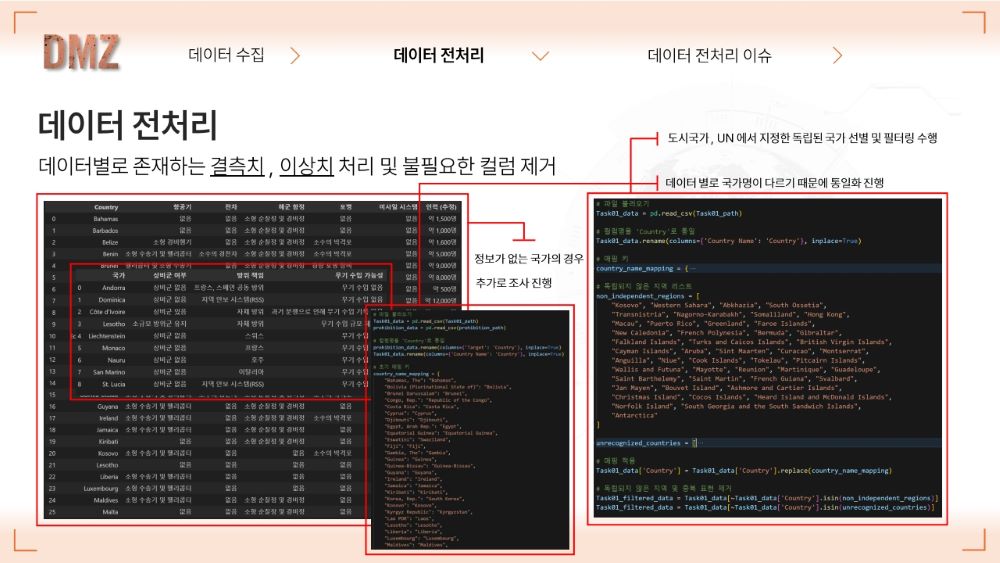Click the note 정보가 없는 국가의 경우

[528, 258]
